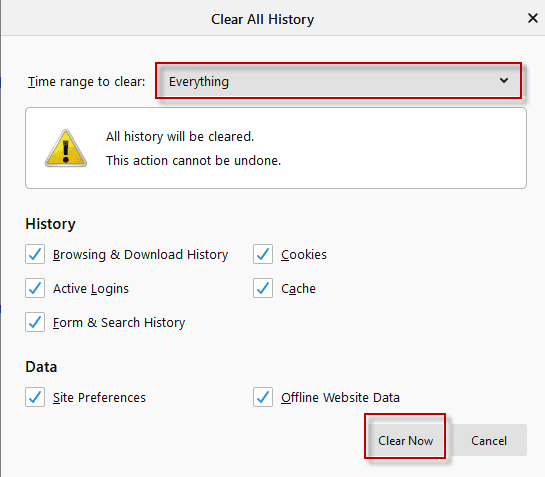Viewport: 545px width, 477px height.
Task: Click the Form & Search History label
Action: pyautogui.click(x=119, y=323)
